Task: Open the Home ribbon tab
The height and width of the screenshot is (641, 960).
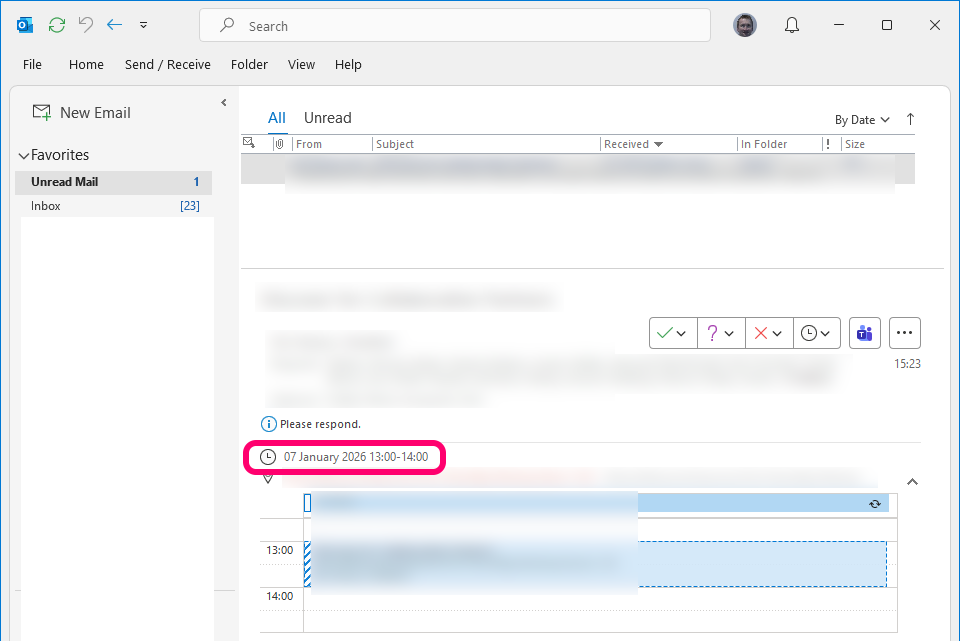Action: tap(86, 64)
